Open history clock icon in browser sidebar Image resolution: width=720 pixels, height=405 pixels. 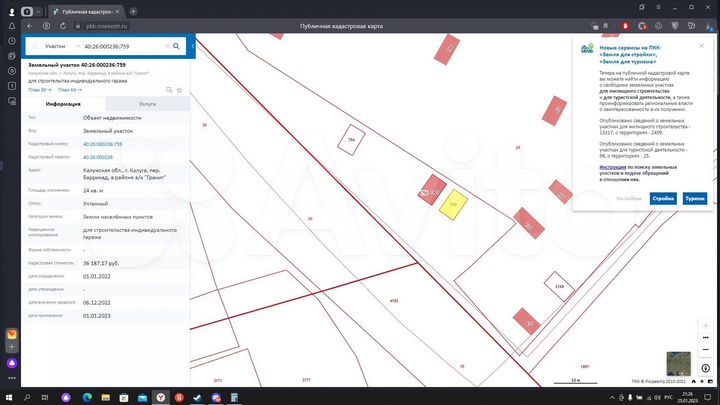pyautogui.click(x=12, y=41)
